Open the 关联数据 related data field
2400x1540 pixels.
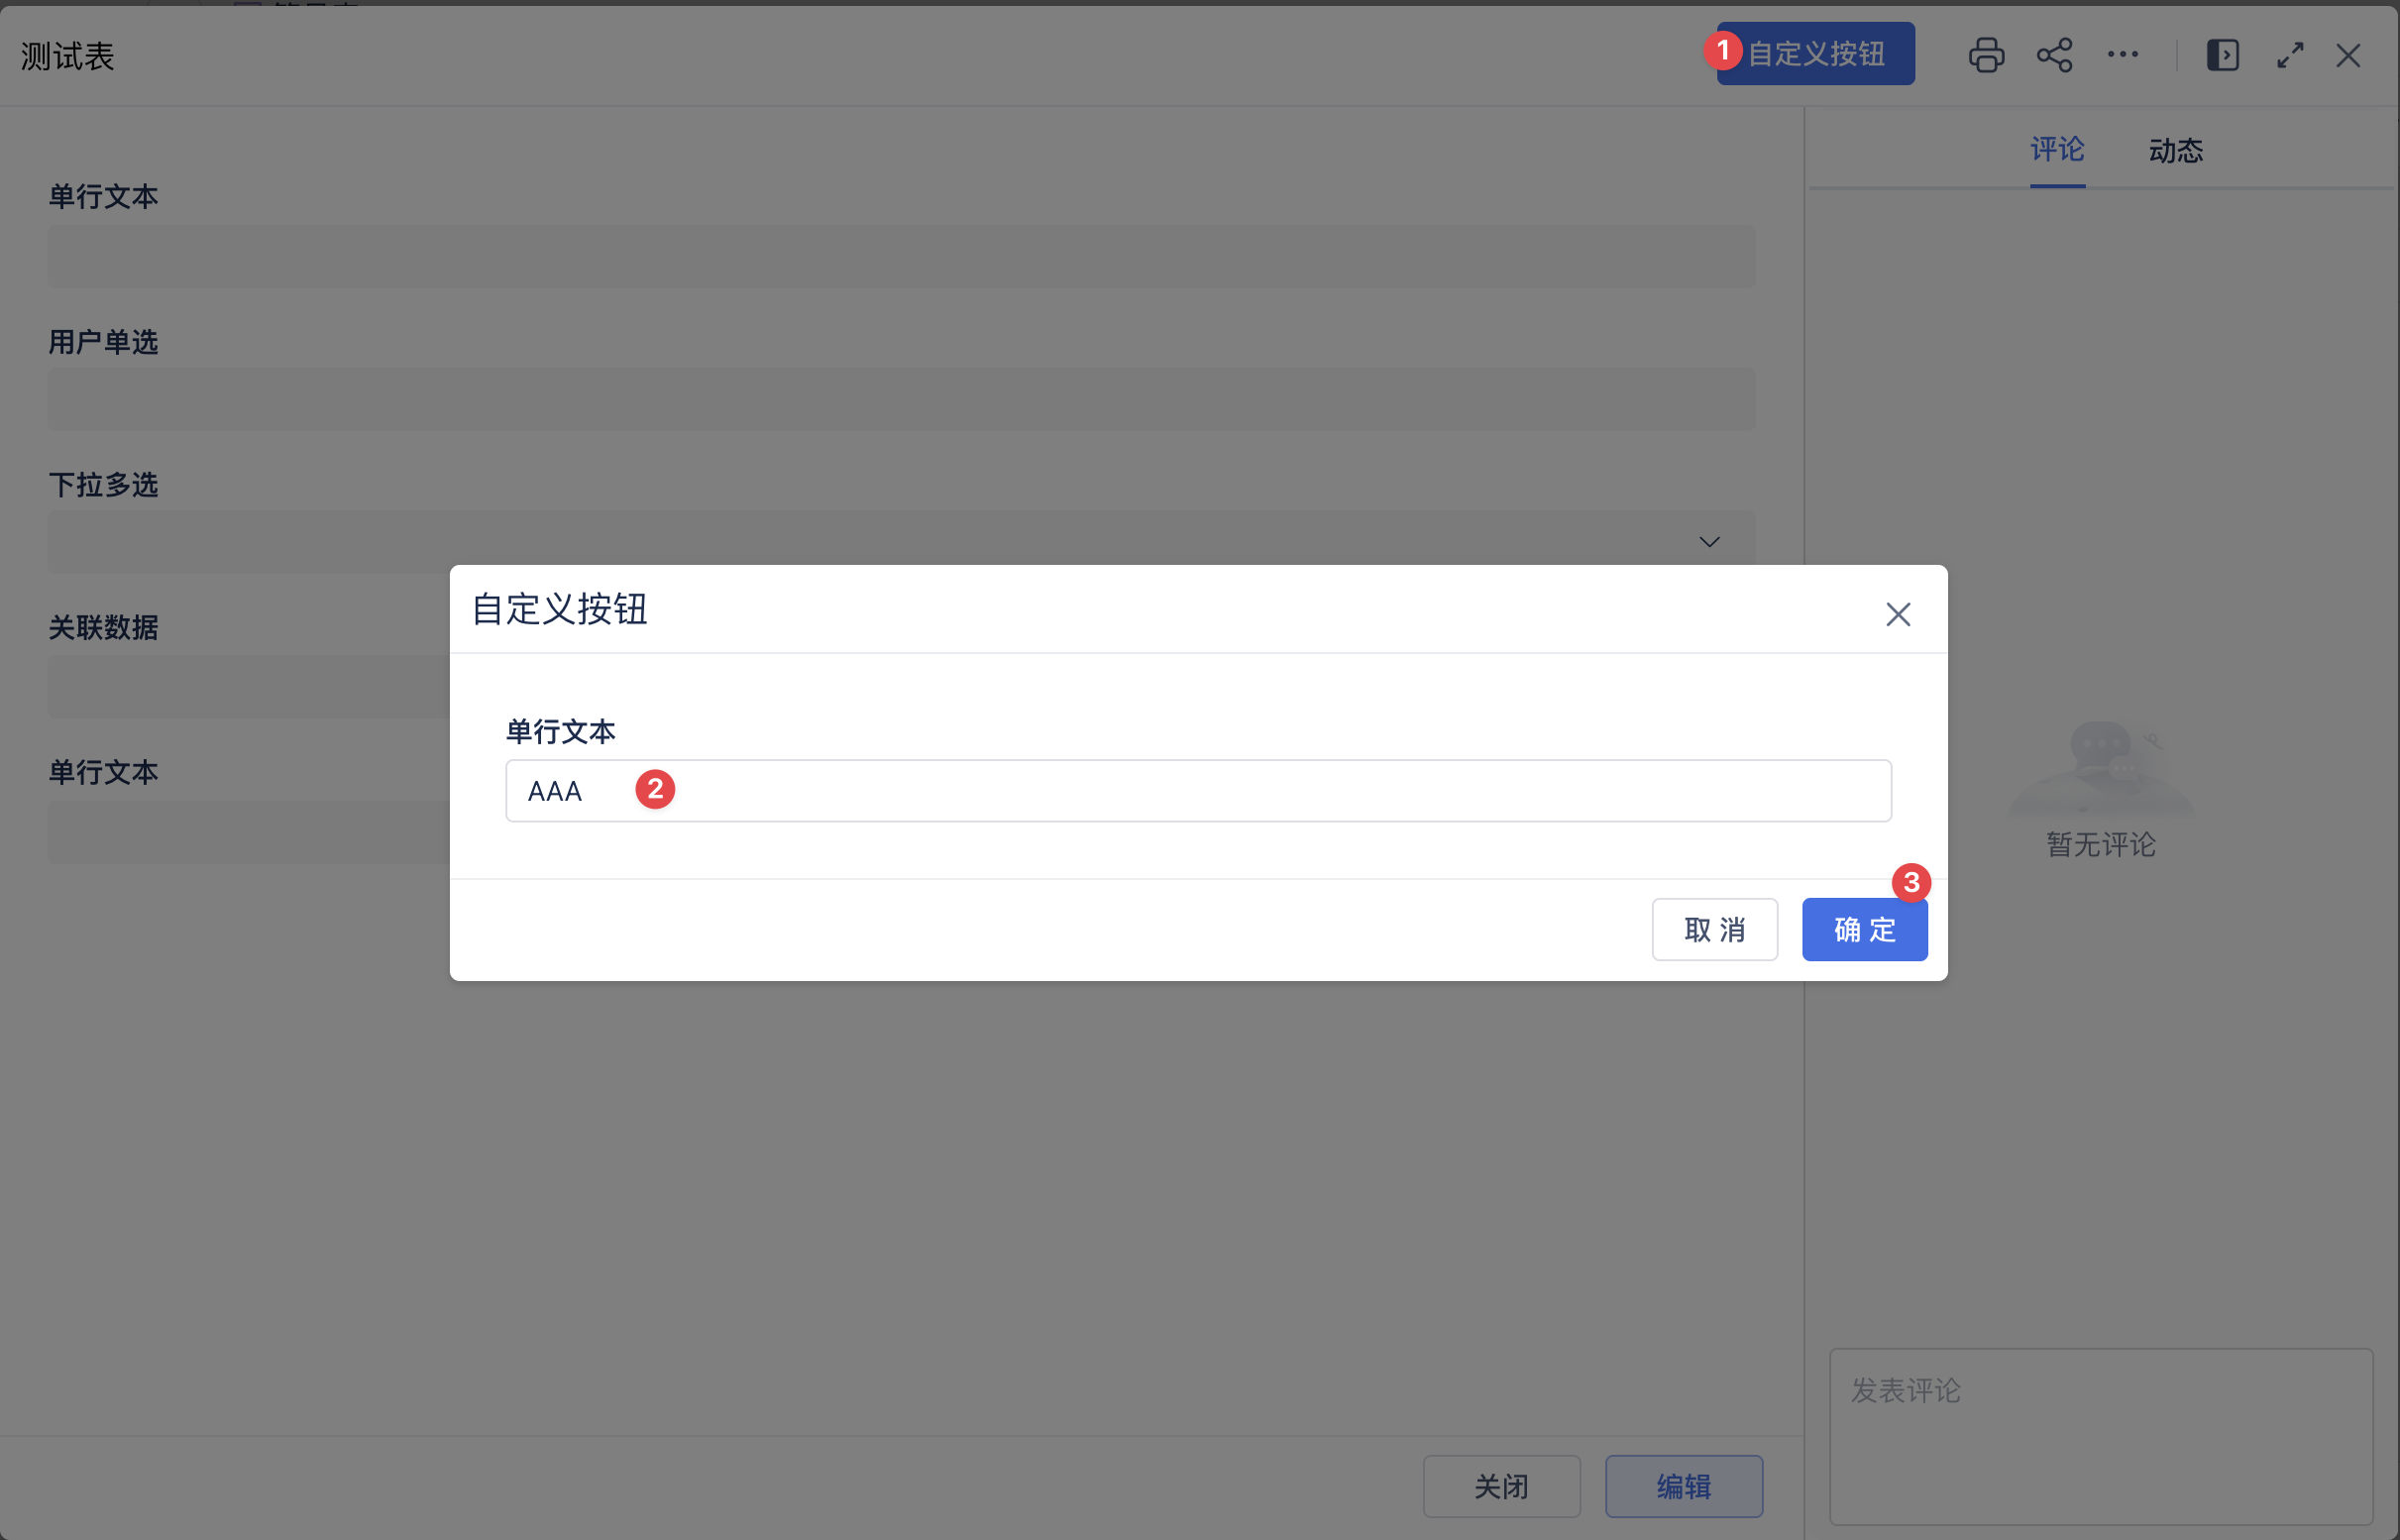coord(250,686)
